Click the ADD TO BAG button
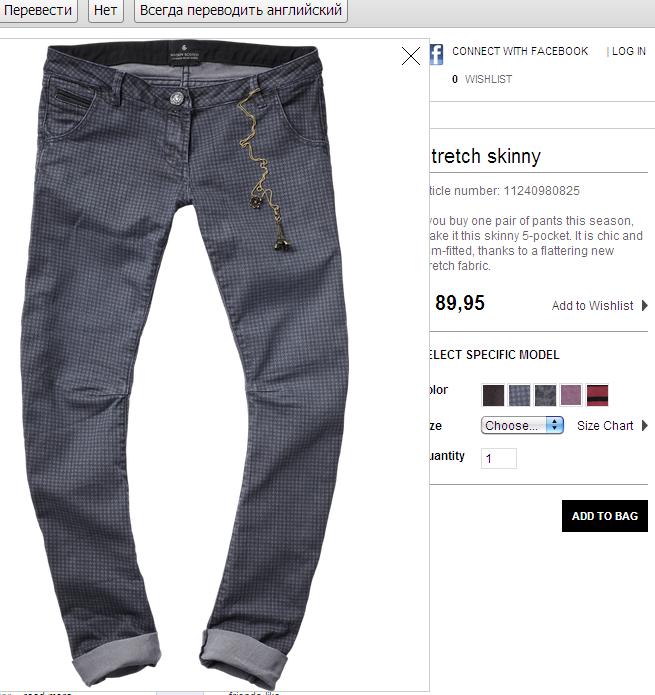Viewport: 655px width, 695px height. pos(604,516)
